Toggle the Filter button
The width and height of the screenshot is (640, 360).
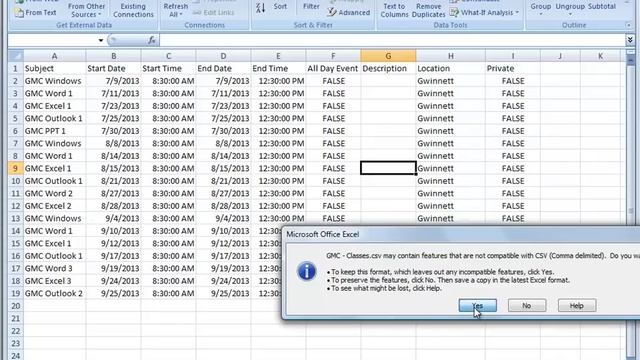coord(311,7)
